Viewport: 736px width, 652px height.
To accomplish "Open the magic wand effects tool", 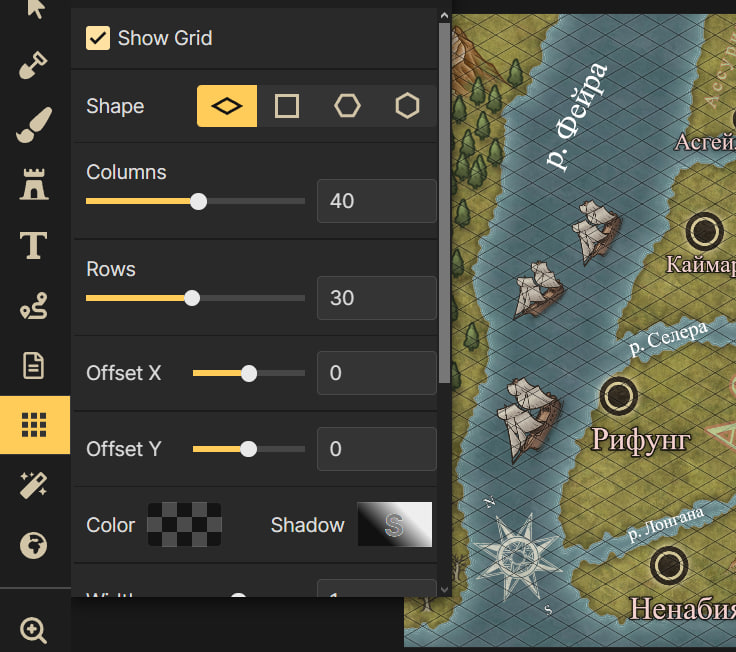I will [34, 485].
